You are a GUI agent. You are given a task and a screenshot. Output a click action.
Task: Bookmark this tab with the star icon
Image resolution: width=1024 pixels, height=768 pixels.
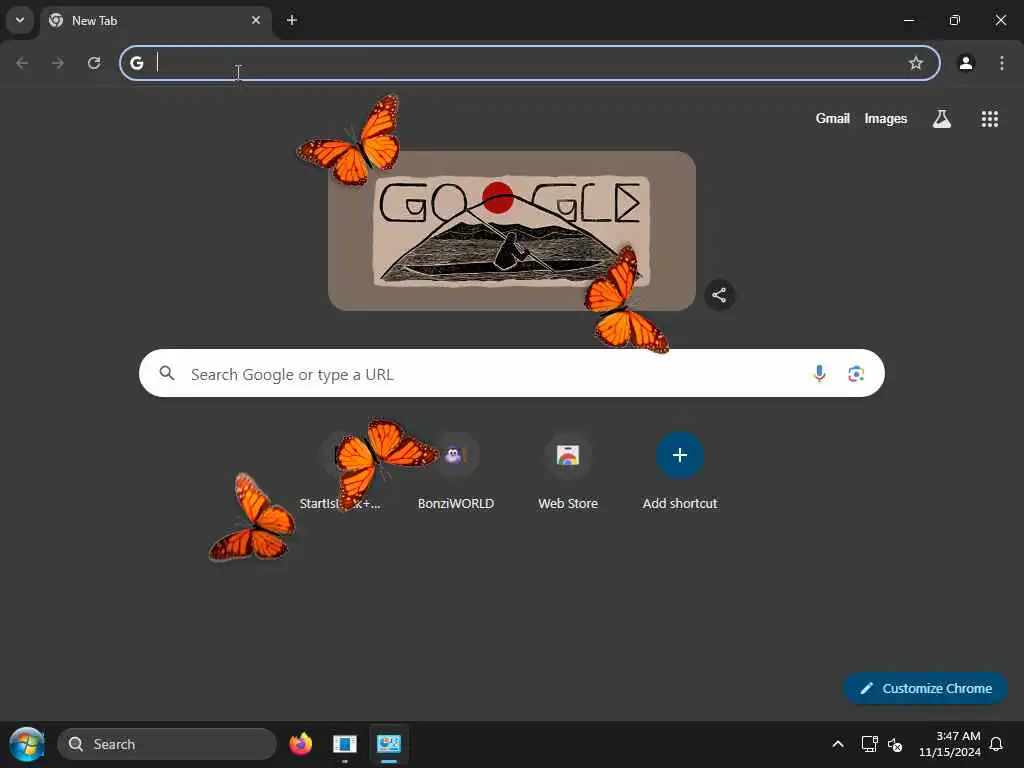tap(916, 63)
